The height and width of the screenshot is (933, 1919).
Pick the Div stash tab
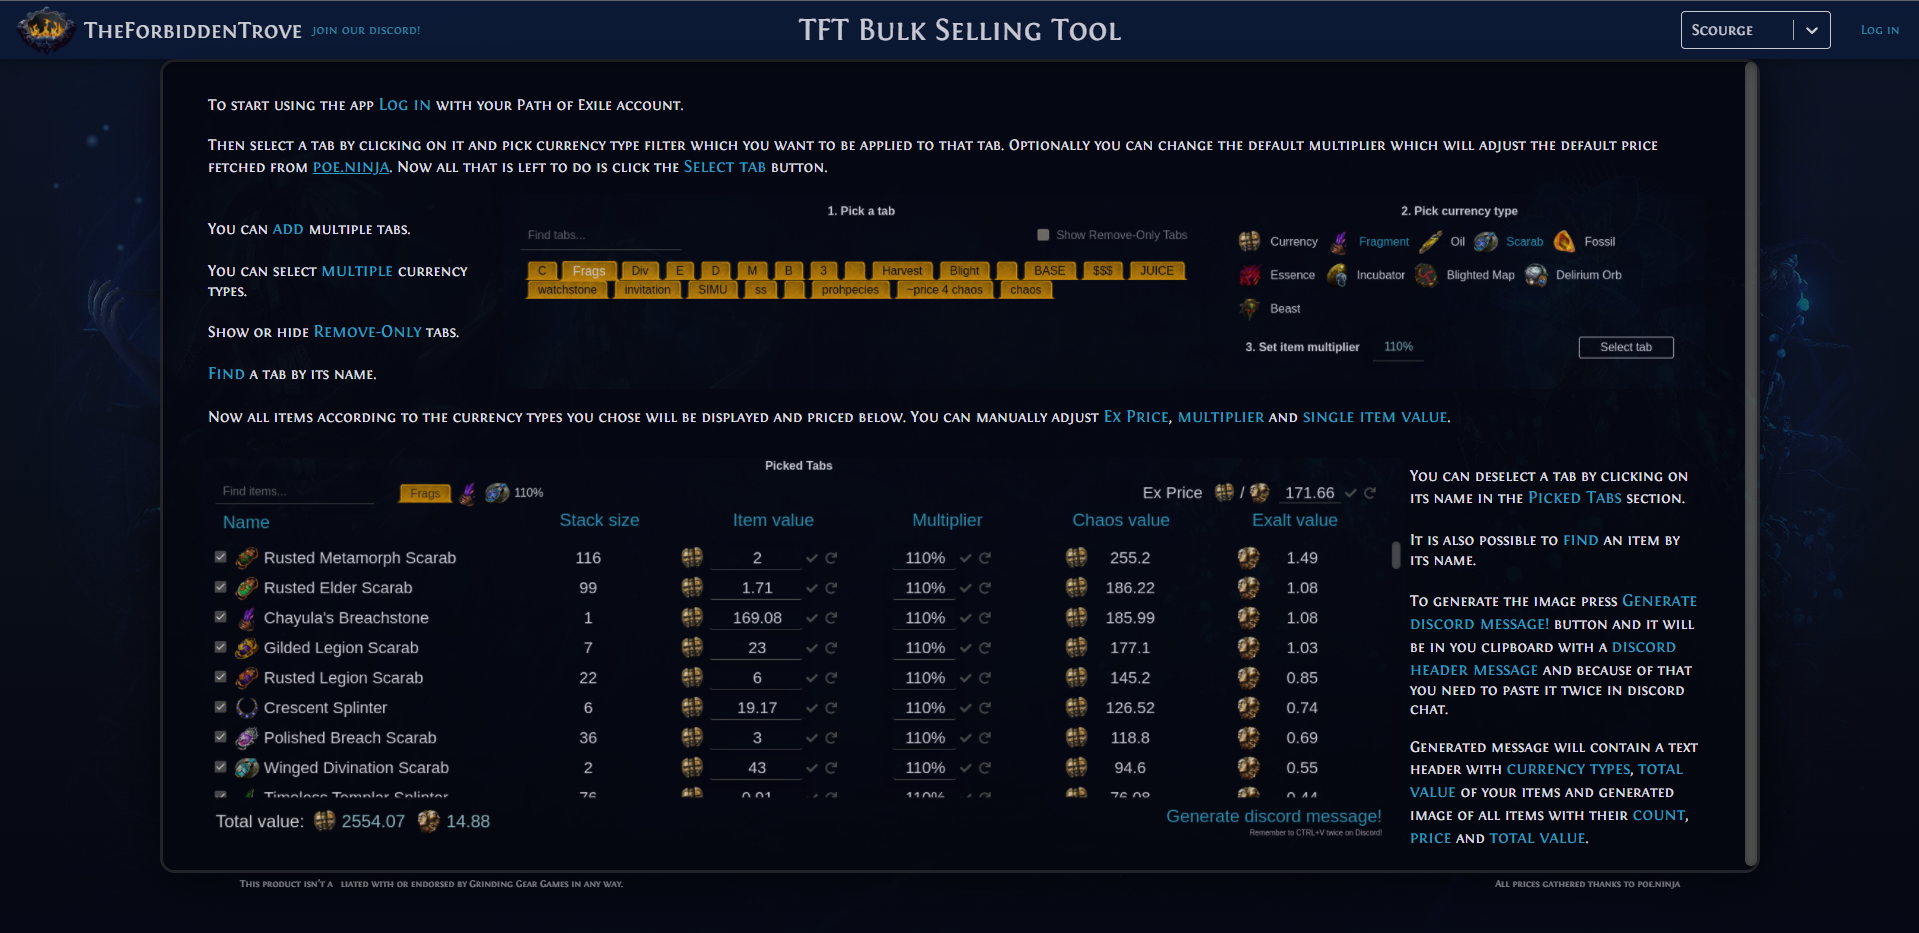[x=640, y=271]
